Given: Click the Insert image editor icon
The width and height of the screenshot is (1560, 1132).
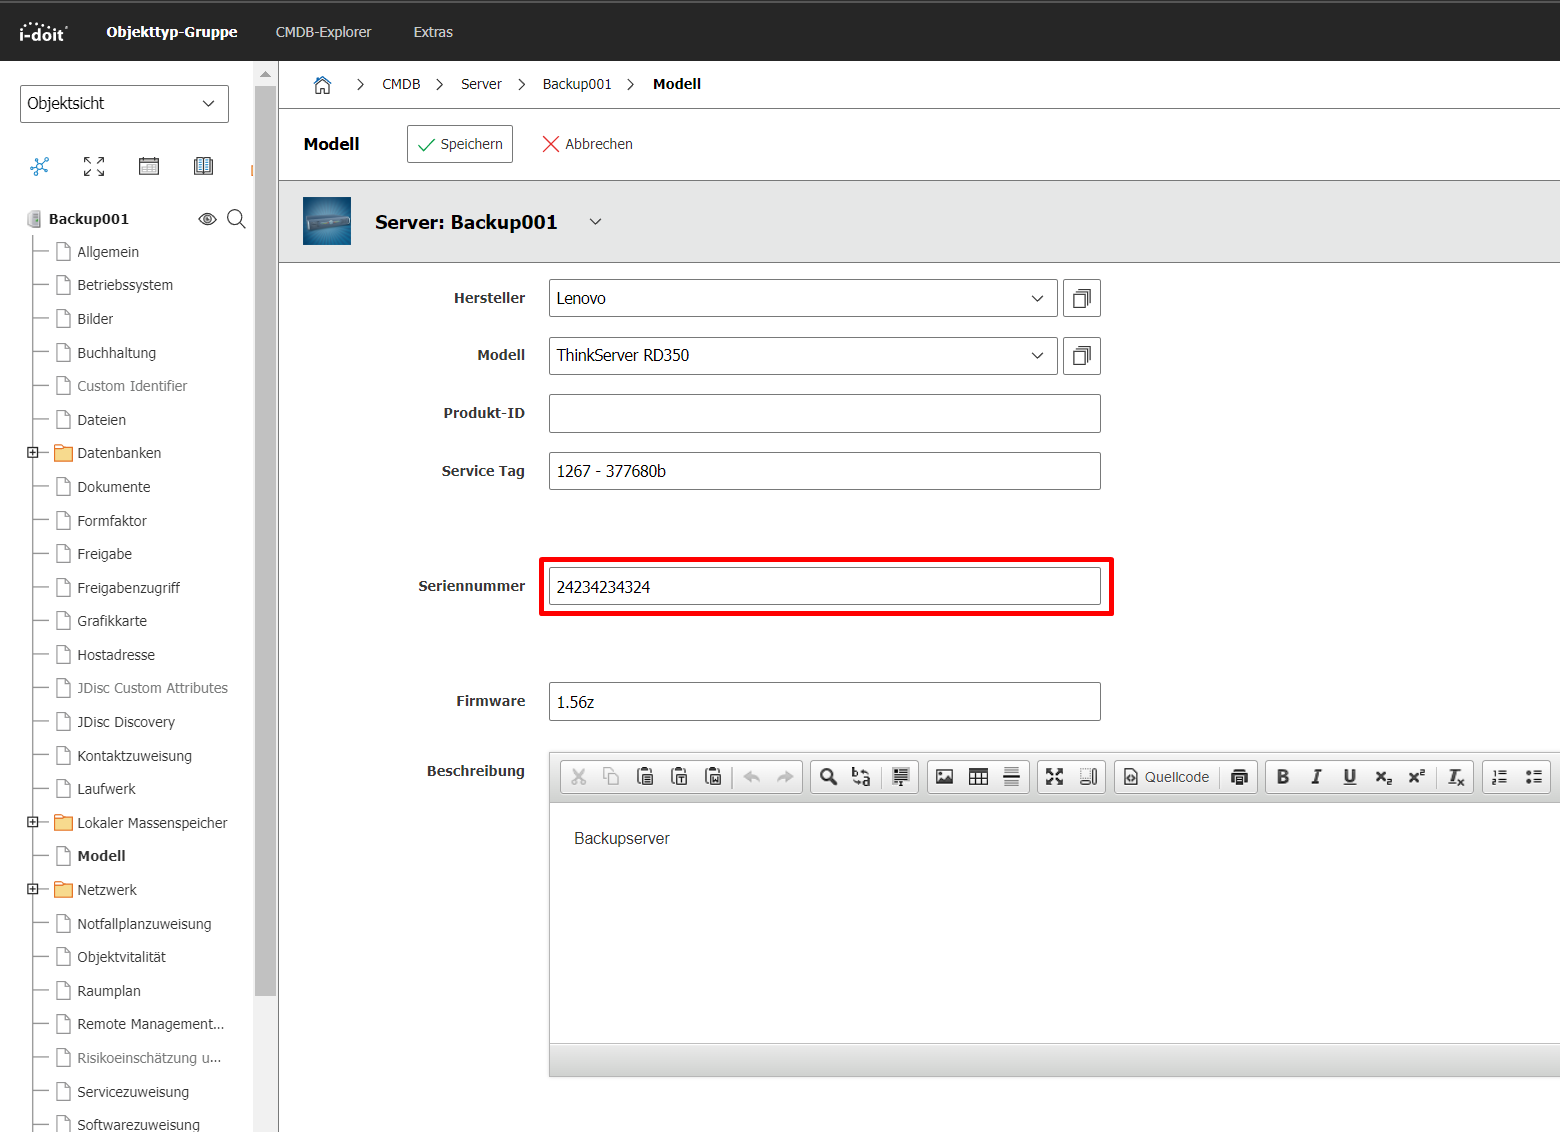Looking at the screenshot, I should [944, 777].
